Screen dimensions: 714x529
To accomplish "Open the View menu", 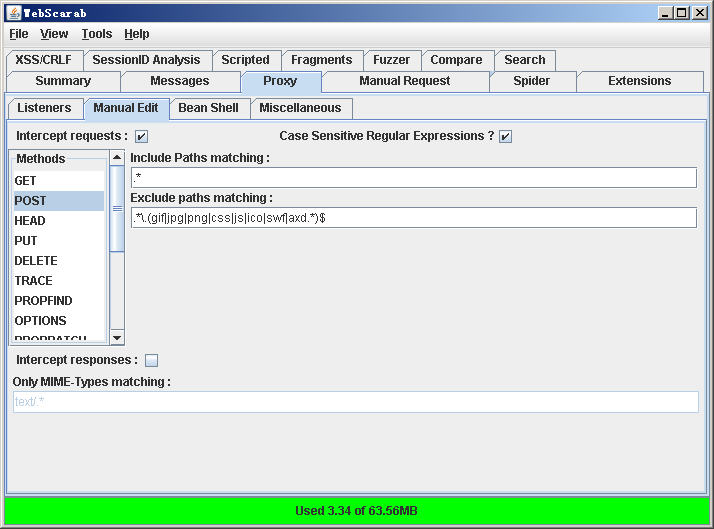I will 54,34.
